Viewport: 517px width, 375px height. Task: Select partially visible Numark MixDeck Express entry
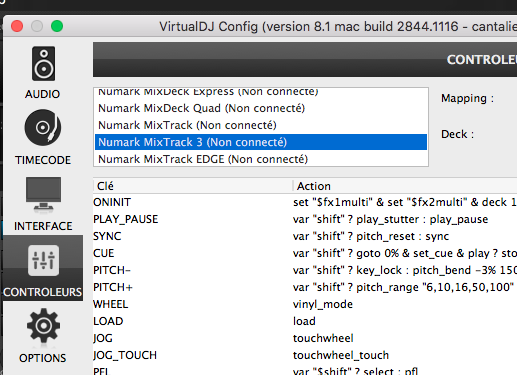[x=261, y=92]
